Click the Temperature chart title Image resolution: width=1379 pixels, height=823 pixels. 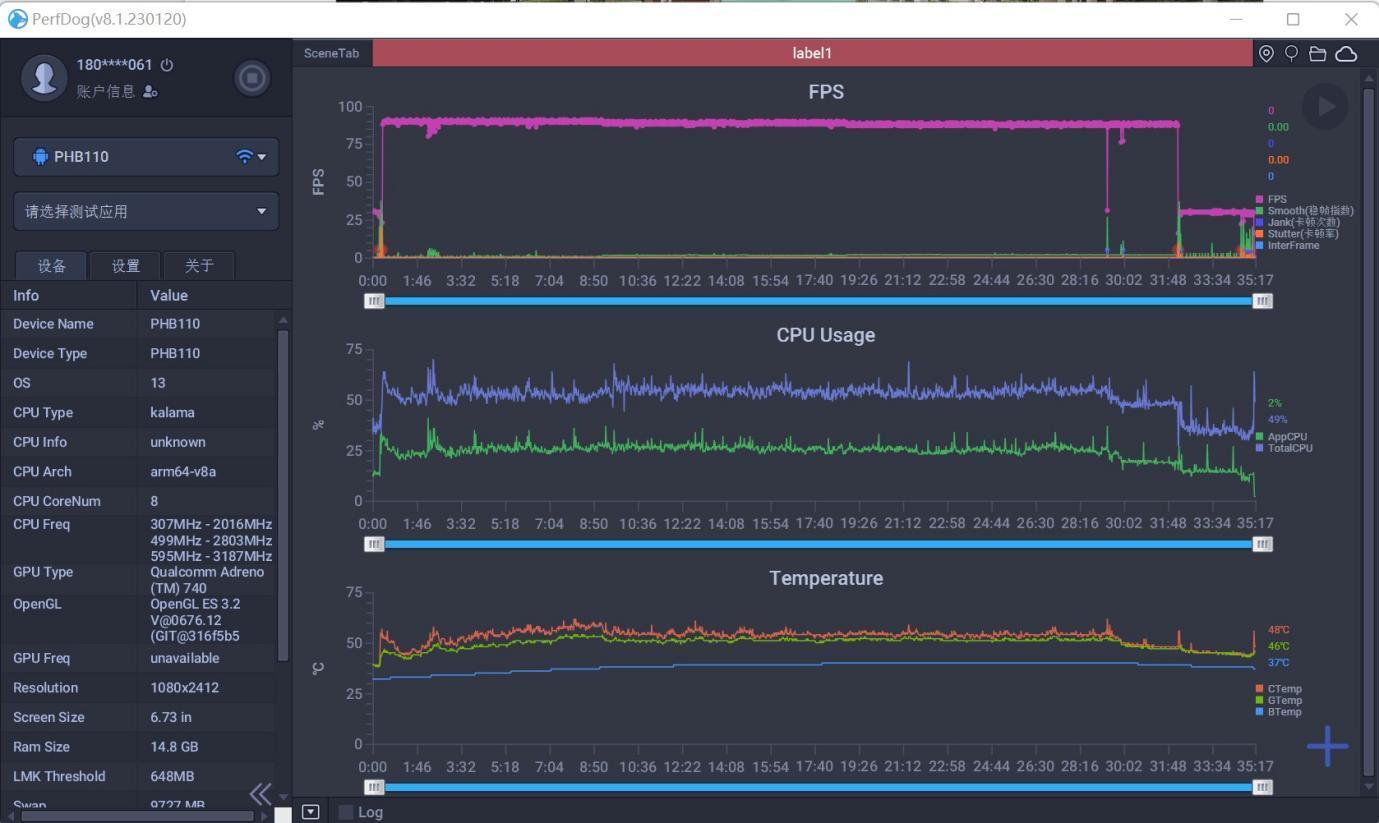(826, 578)
